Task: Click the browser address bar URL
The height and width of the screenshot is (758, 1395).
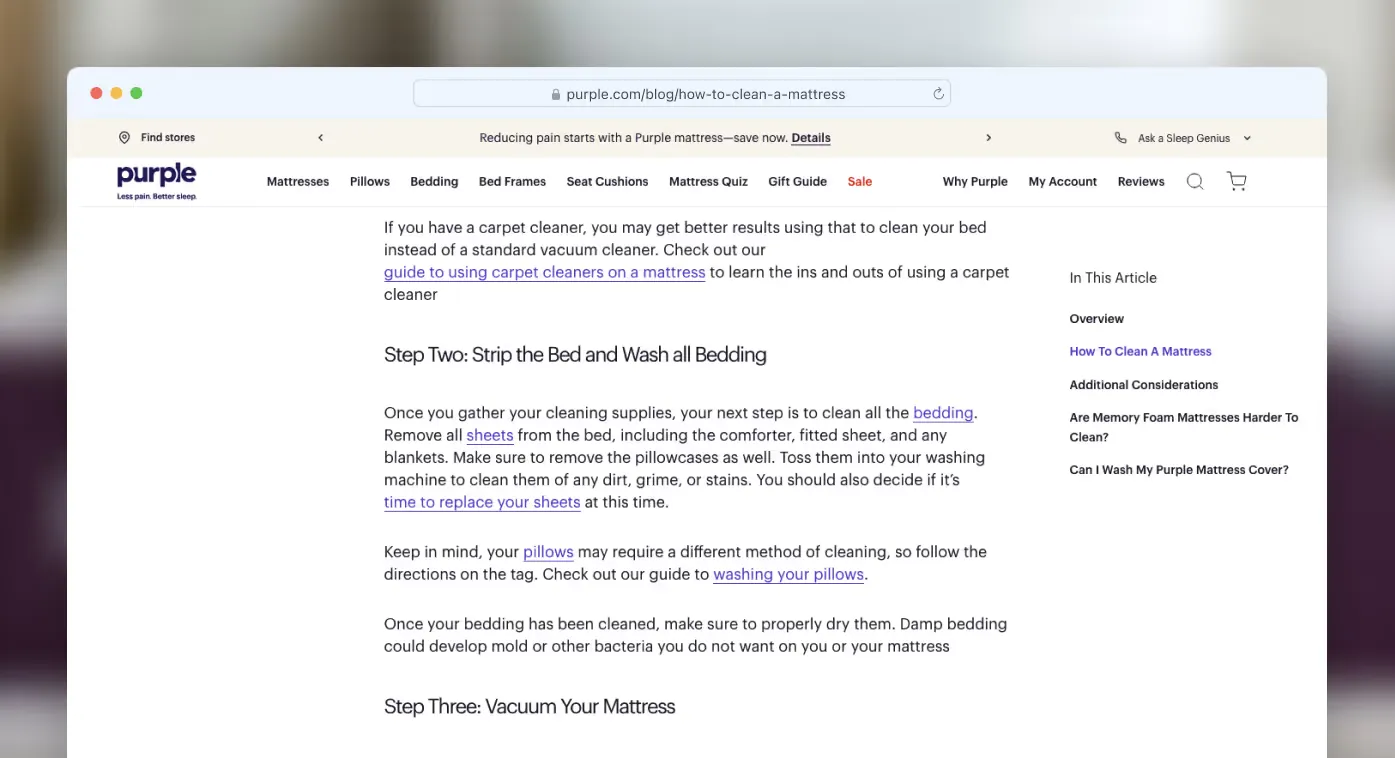Action: tap(706, 94)
